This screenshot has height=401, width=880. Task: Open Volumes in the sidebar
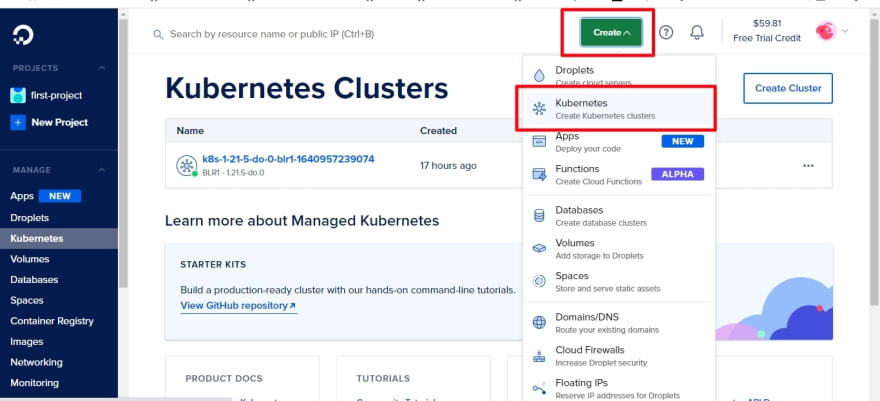tap(30, 259)
